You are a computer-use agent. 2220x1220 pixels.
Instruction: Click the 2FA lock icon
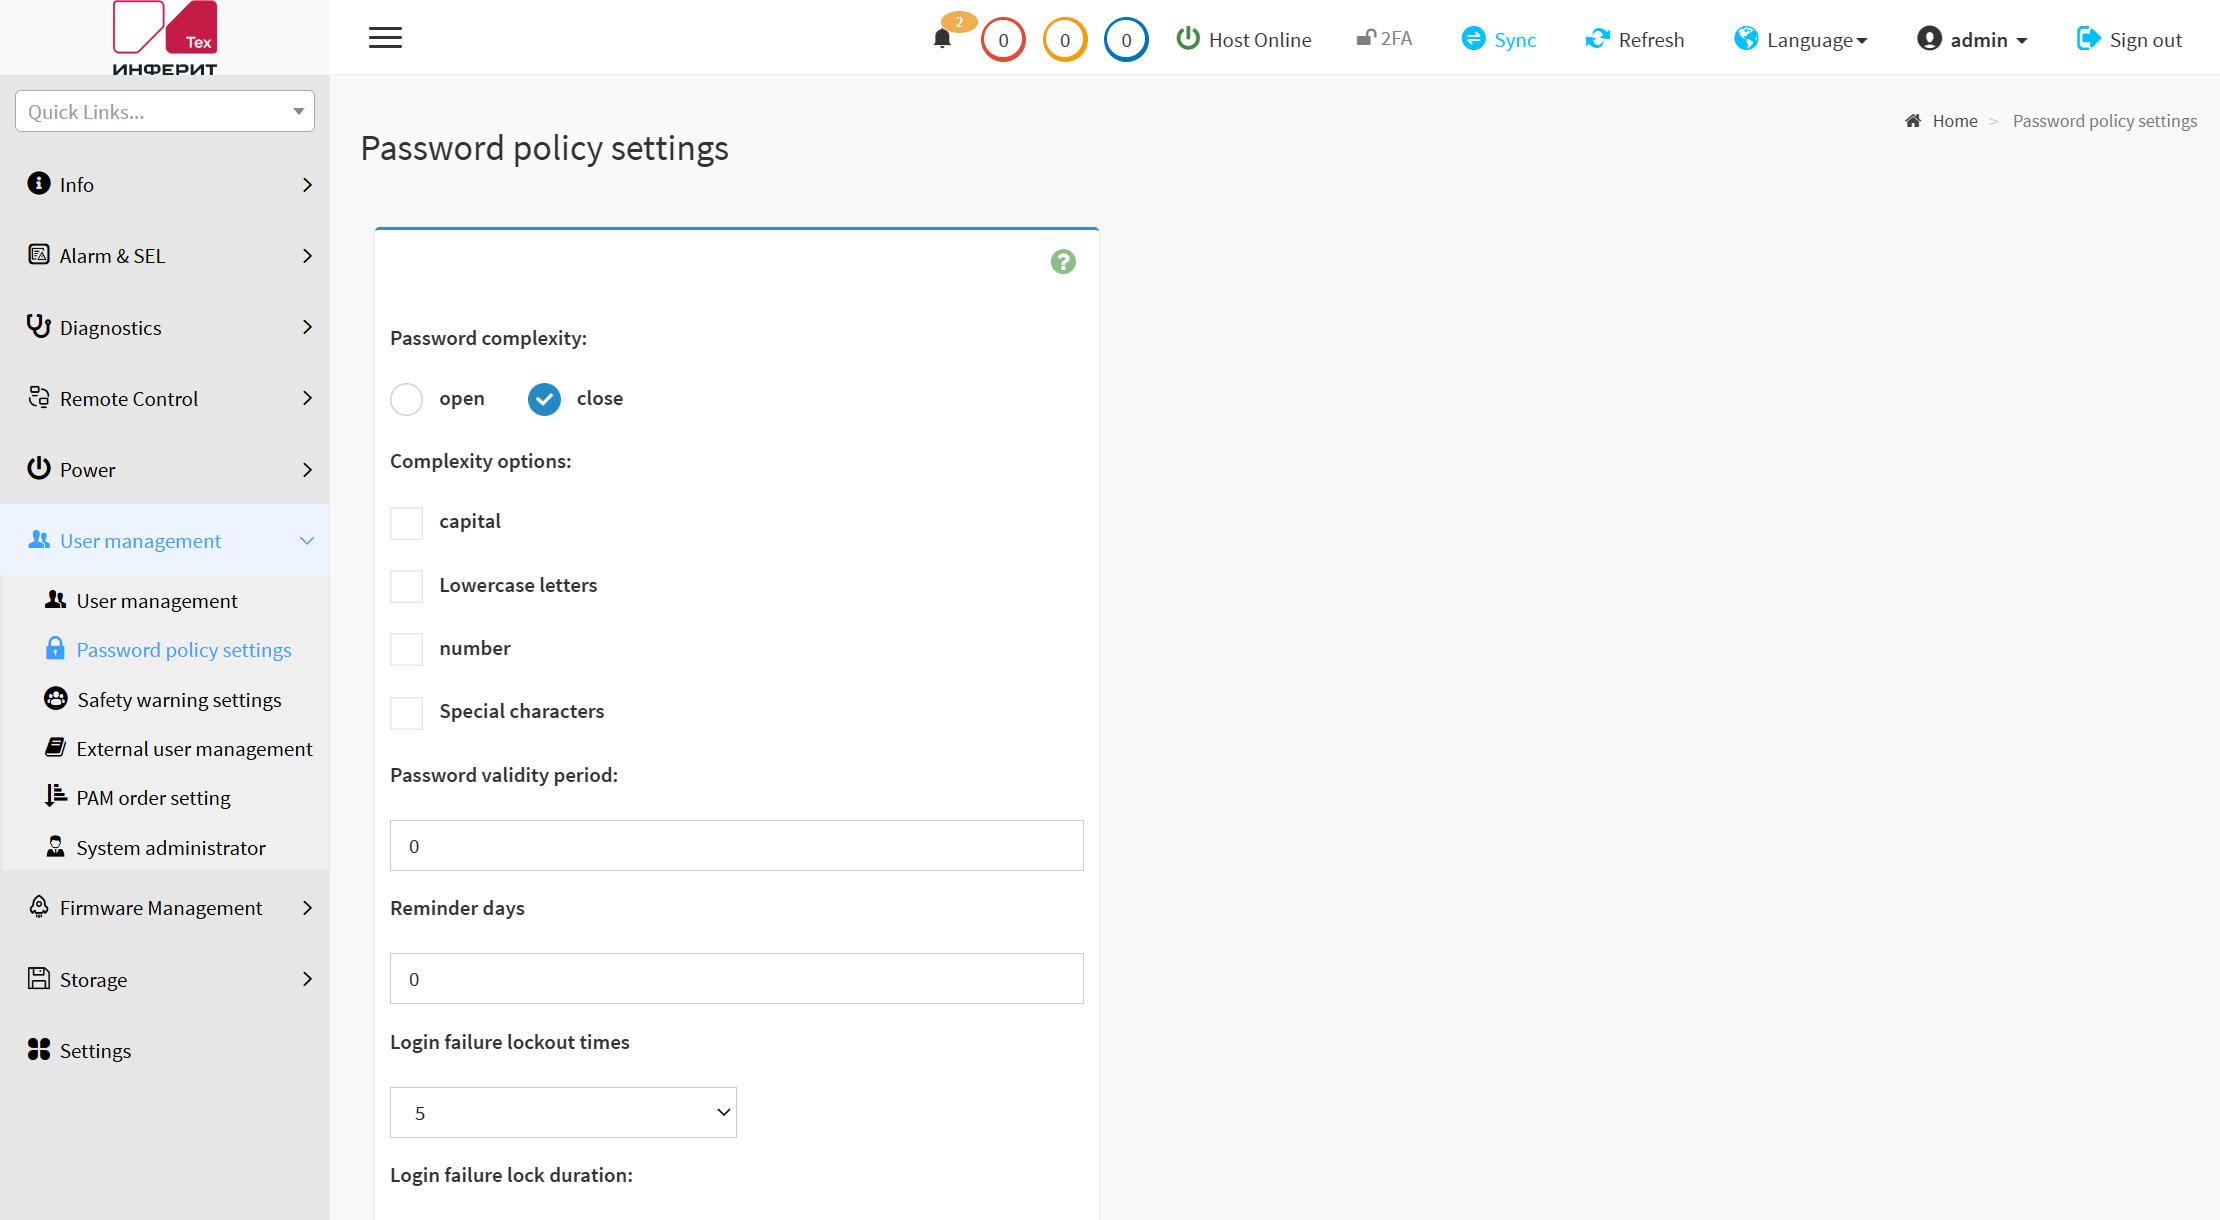click(x=1366, y=38)
